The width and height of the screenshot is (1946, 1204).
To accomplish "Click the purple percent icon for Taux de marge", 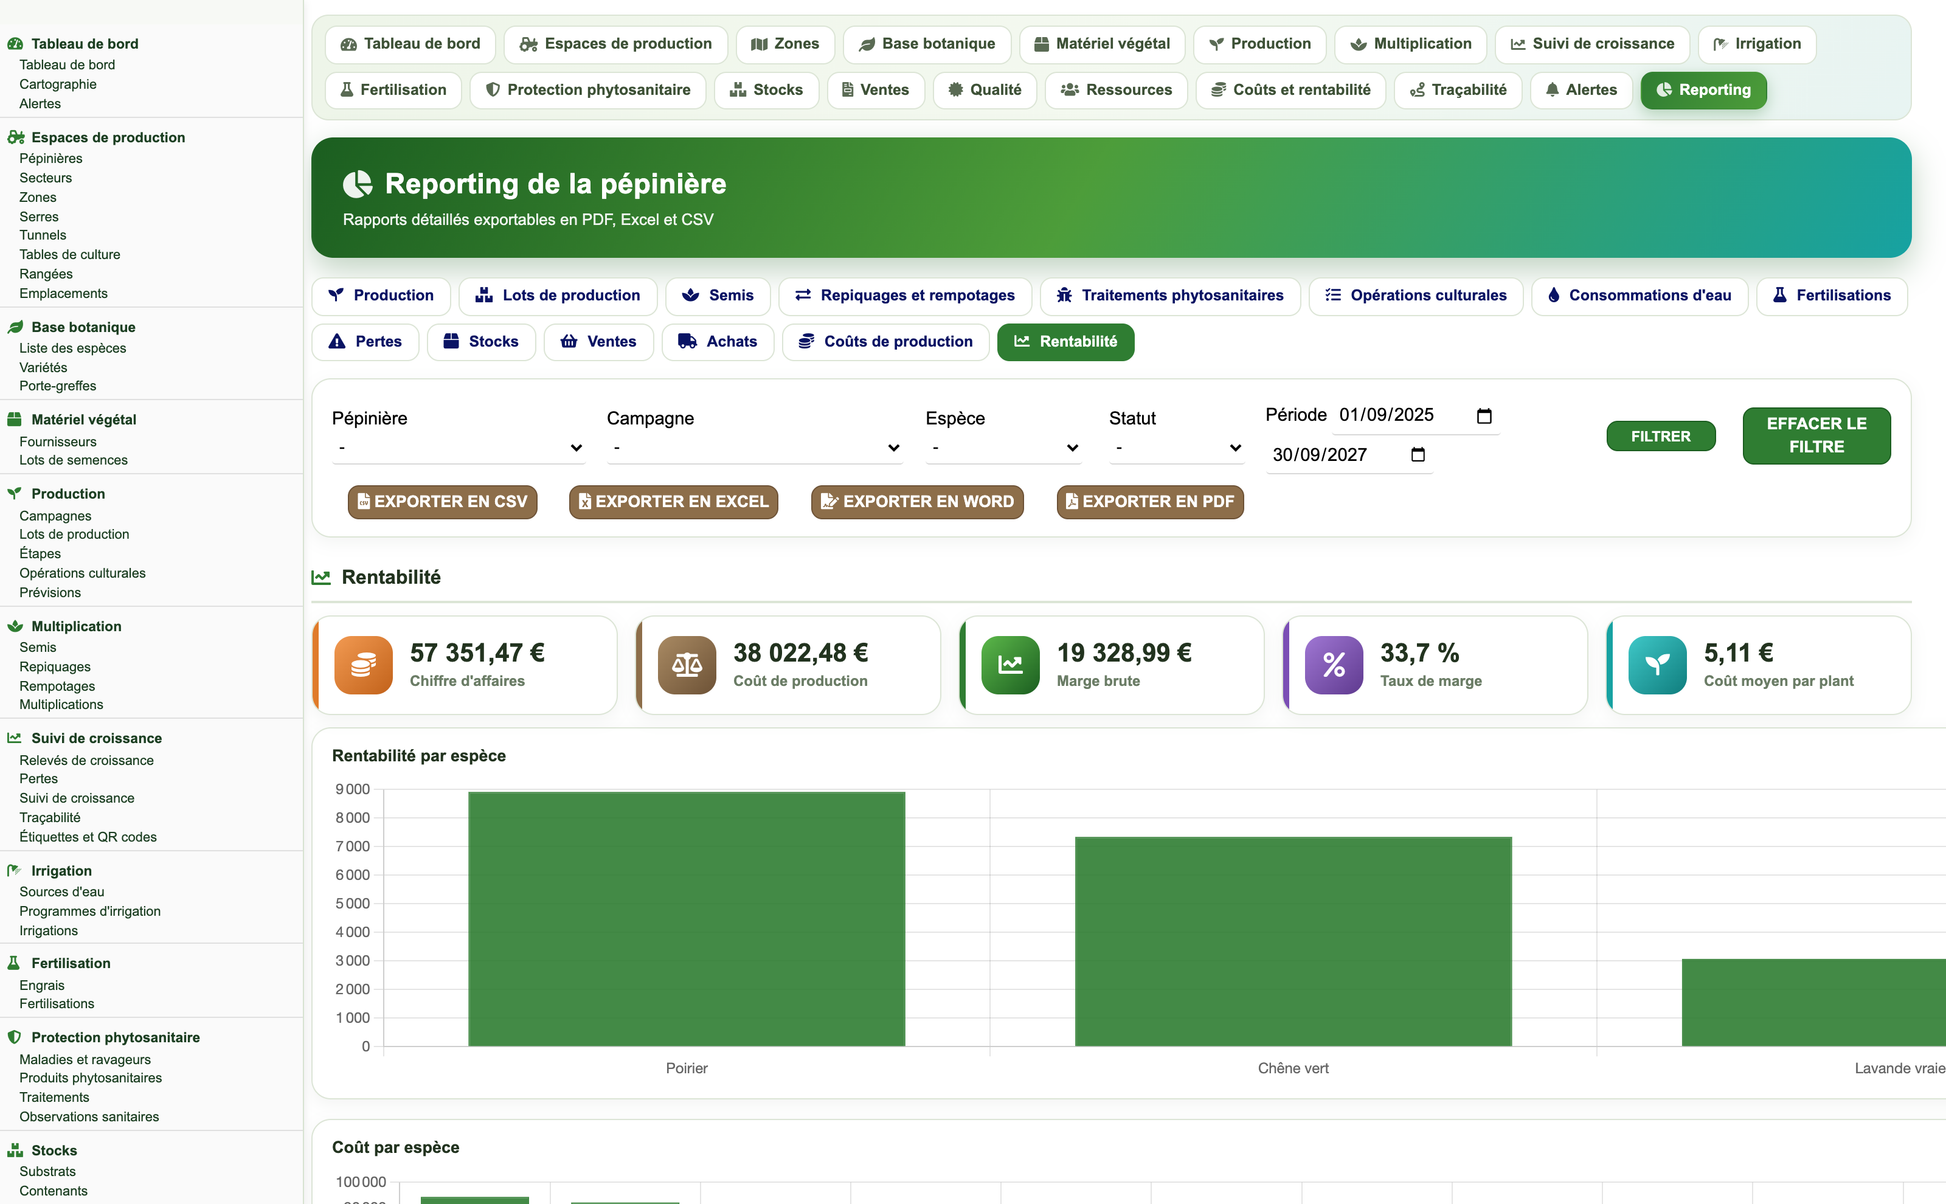I will [x=1334, y=665].
